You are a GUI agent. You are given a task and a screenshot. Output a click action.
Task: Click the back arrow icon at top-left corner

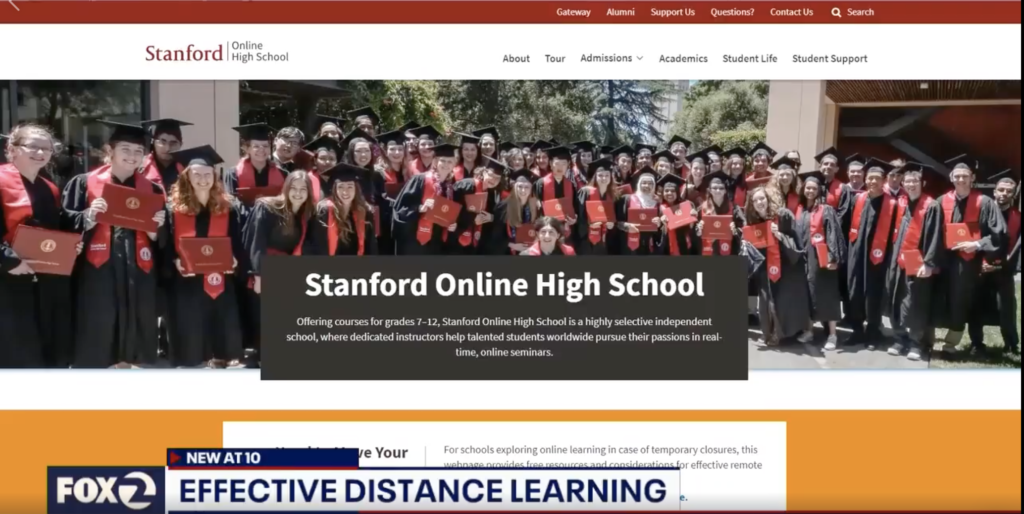(x=14, y=5)
